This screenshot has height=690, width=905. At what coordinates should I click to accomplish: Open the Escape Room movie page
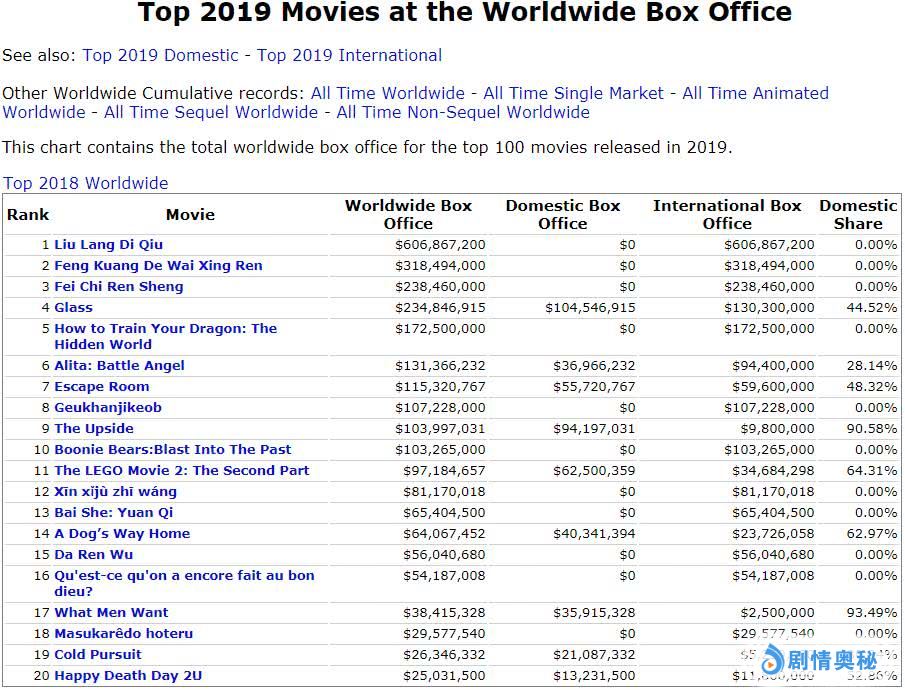tap(101, 386)
